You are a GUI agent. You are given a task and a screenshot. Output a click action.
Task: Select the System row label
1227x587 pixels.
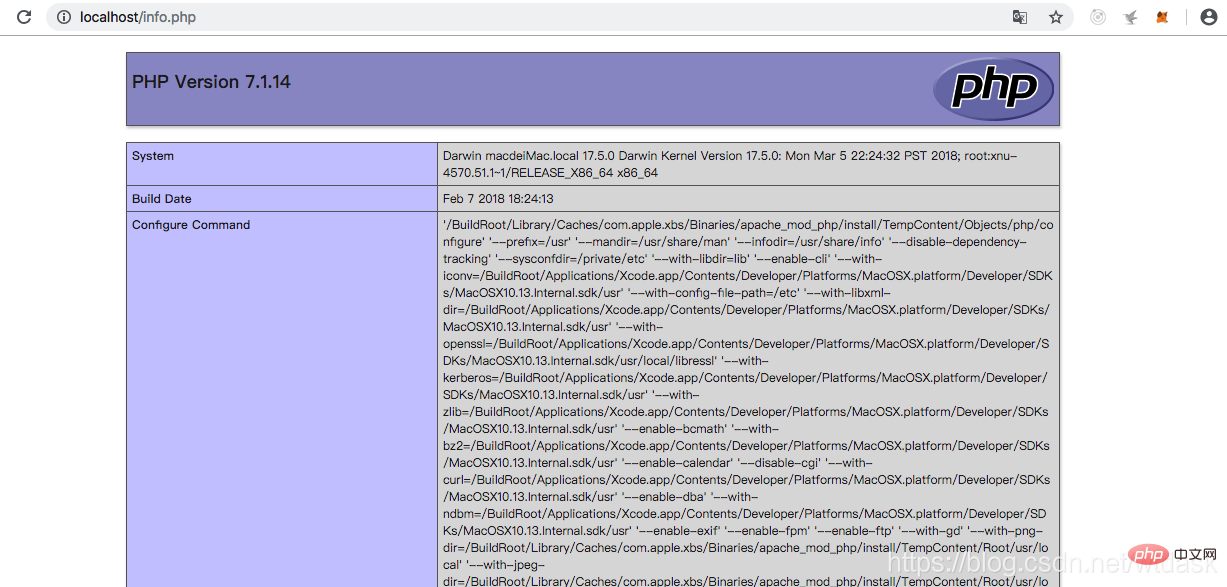pyautogui.click(x=153, y=156)
